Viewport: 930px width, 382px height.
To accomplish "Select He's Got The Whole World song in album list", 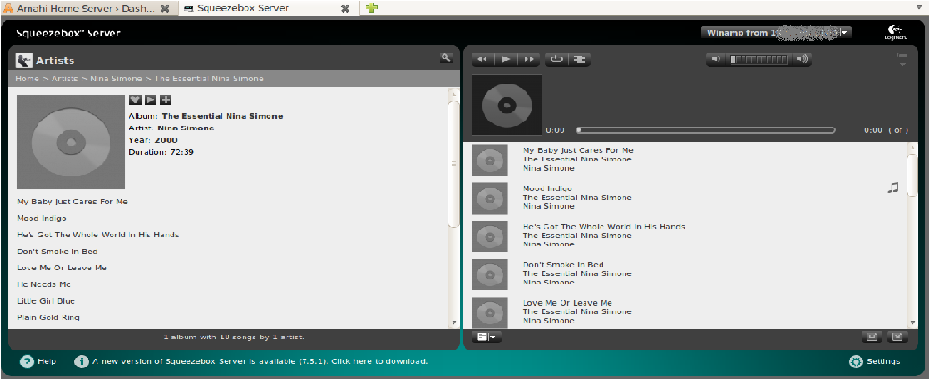I will pyautogui.click(x=98, y=235).
